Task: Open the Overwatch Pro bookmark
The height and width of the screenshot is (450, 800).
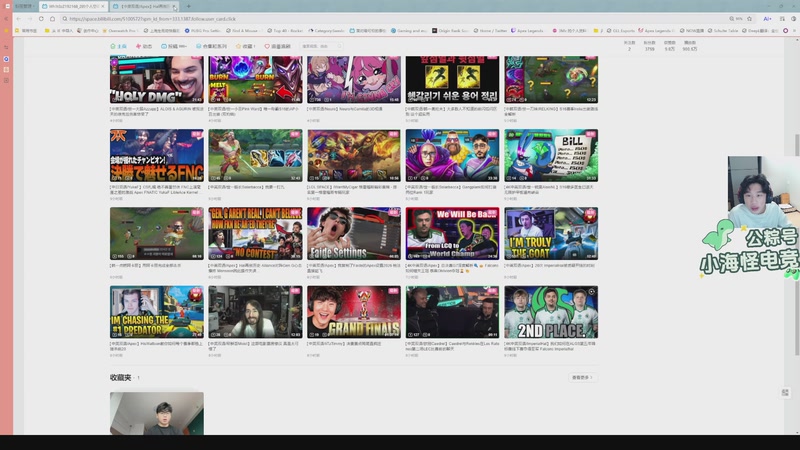Action: [x=119, y=31]
